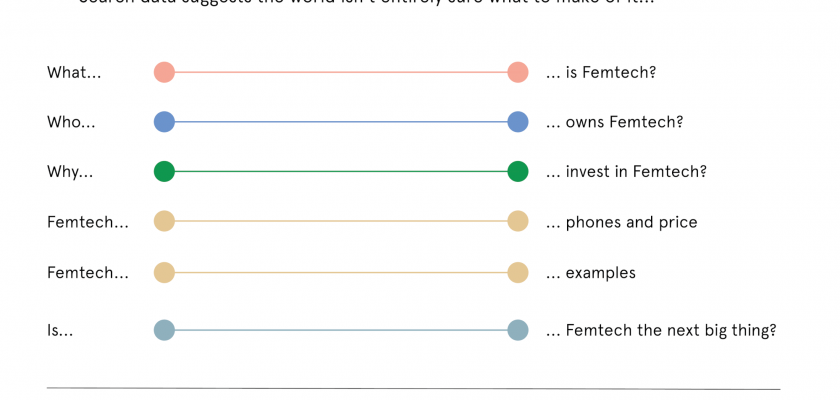This screenshot has height=400, width=840.
Task: Click the right salmon dot before "is Femtech?"
Action: (517, 72)
